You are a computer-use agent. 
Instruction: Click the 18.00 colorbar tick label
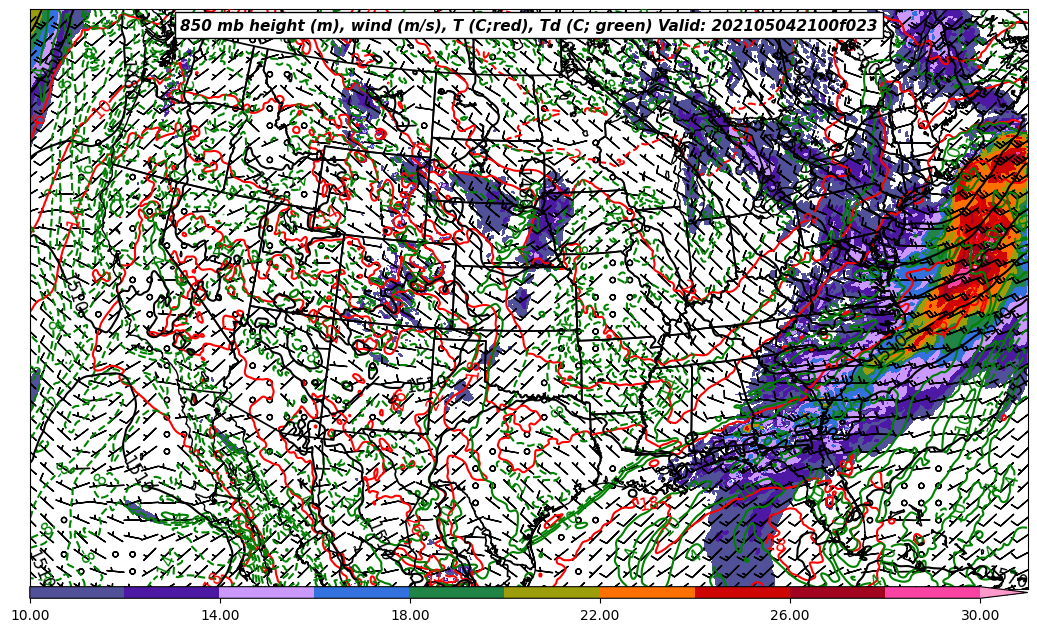[410, 615]
